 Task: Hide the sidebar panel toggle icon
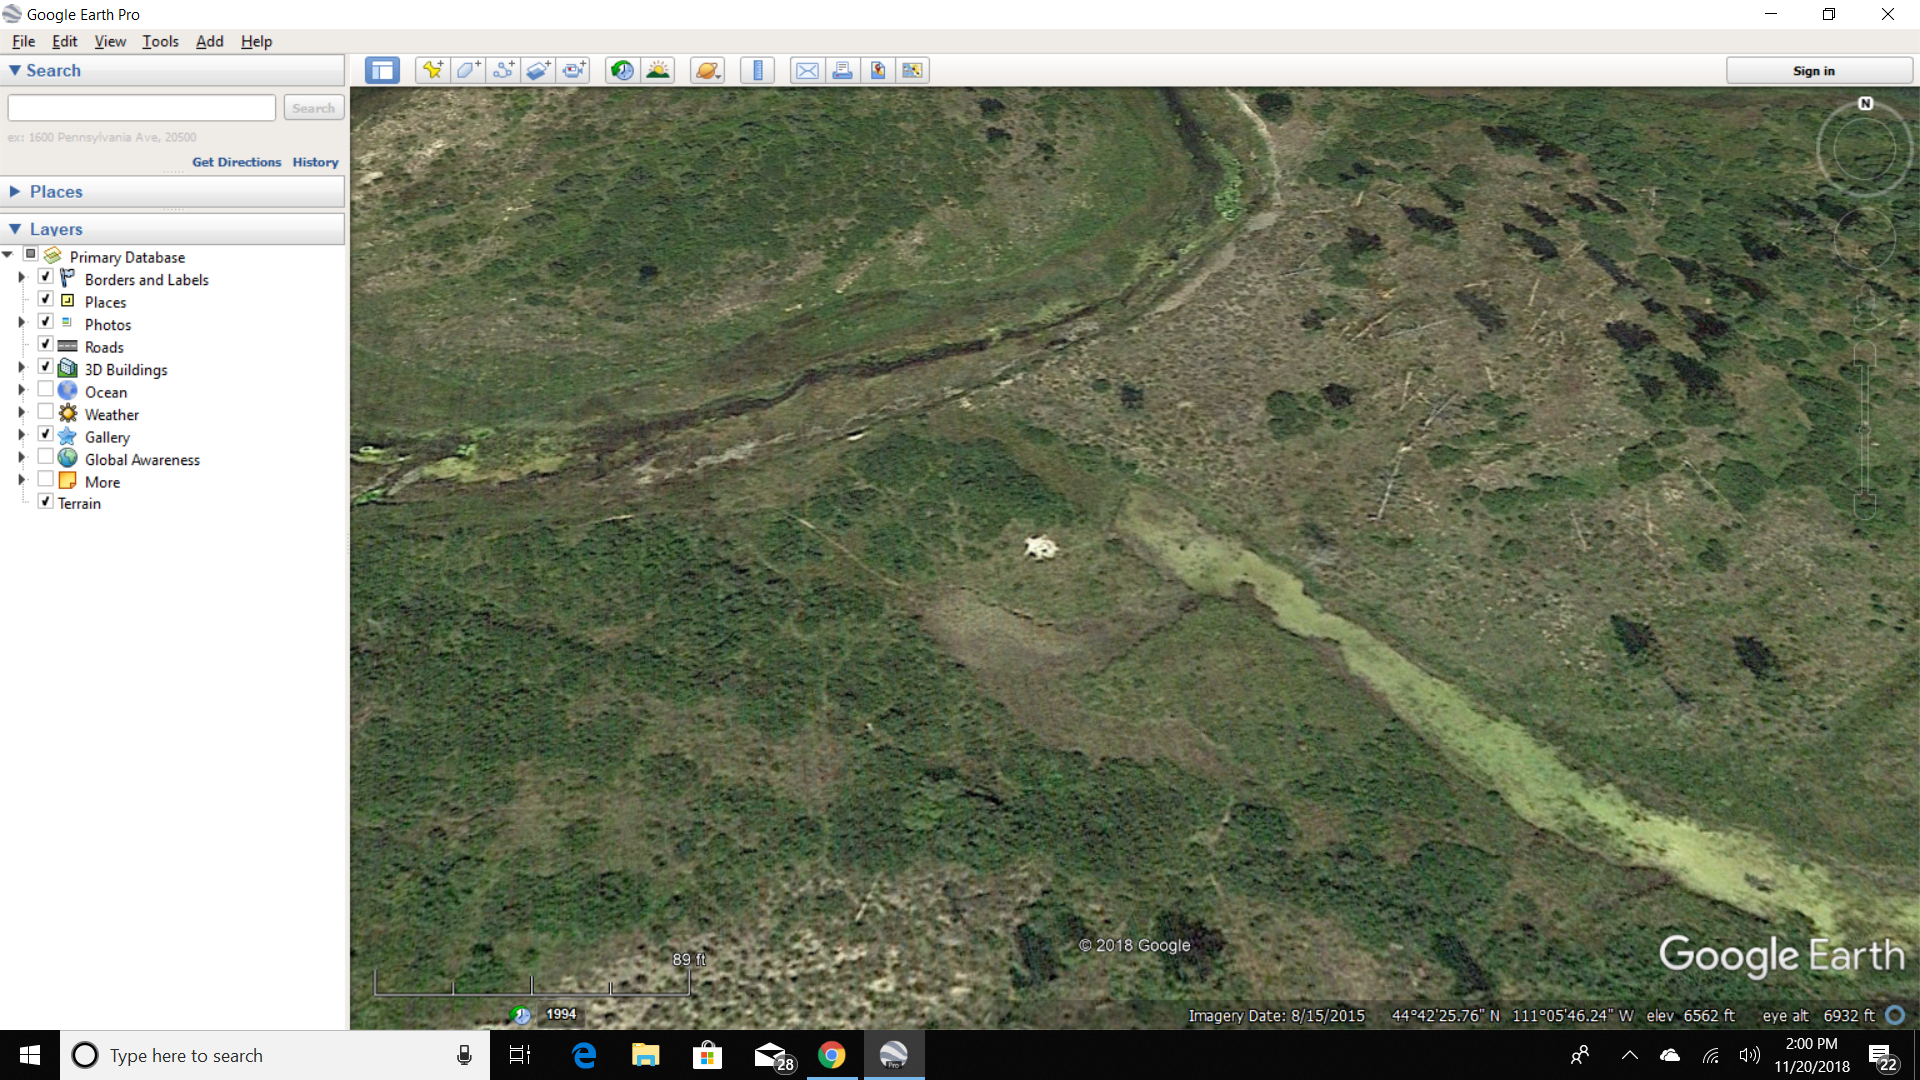(382, 70)
